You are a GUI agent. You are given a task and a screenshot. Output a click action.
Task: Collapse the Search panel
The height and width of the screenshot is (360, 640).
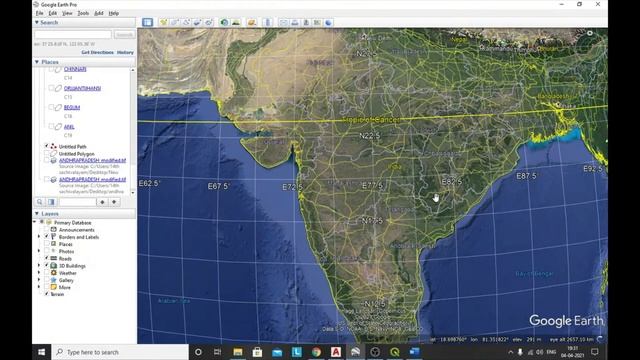[x=37, y=22]
